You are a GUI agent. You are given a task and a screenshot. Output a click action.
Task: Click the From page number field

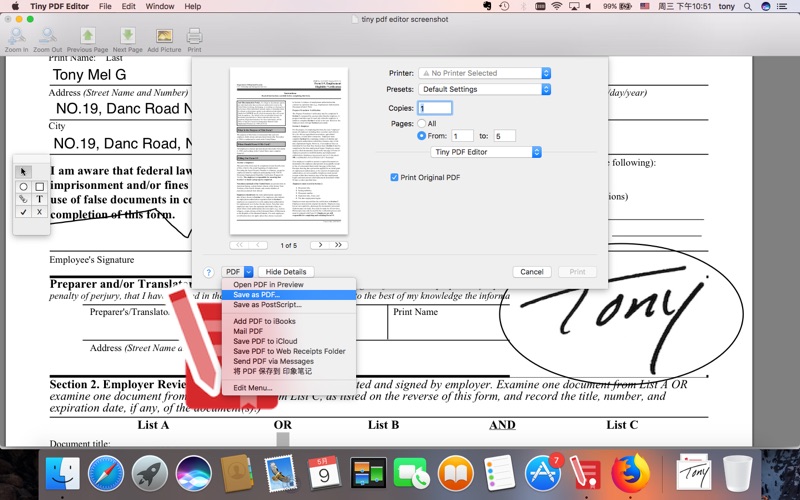[462, 136]
